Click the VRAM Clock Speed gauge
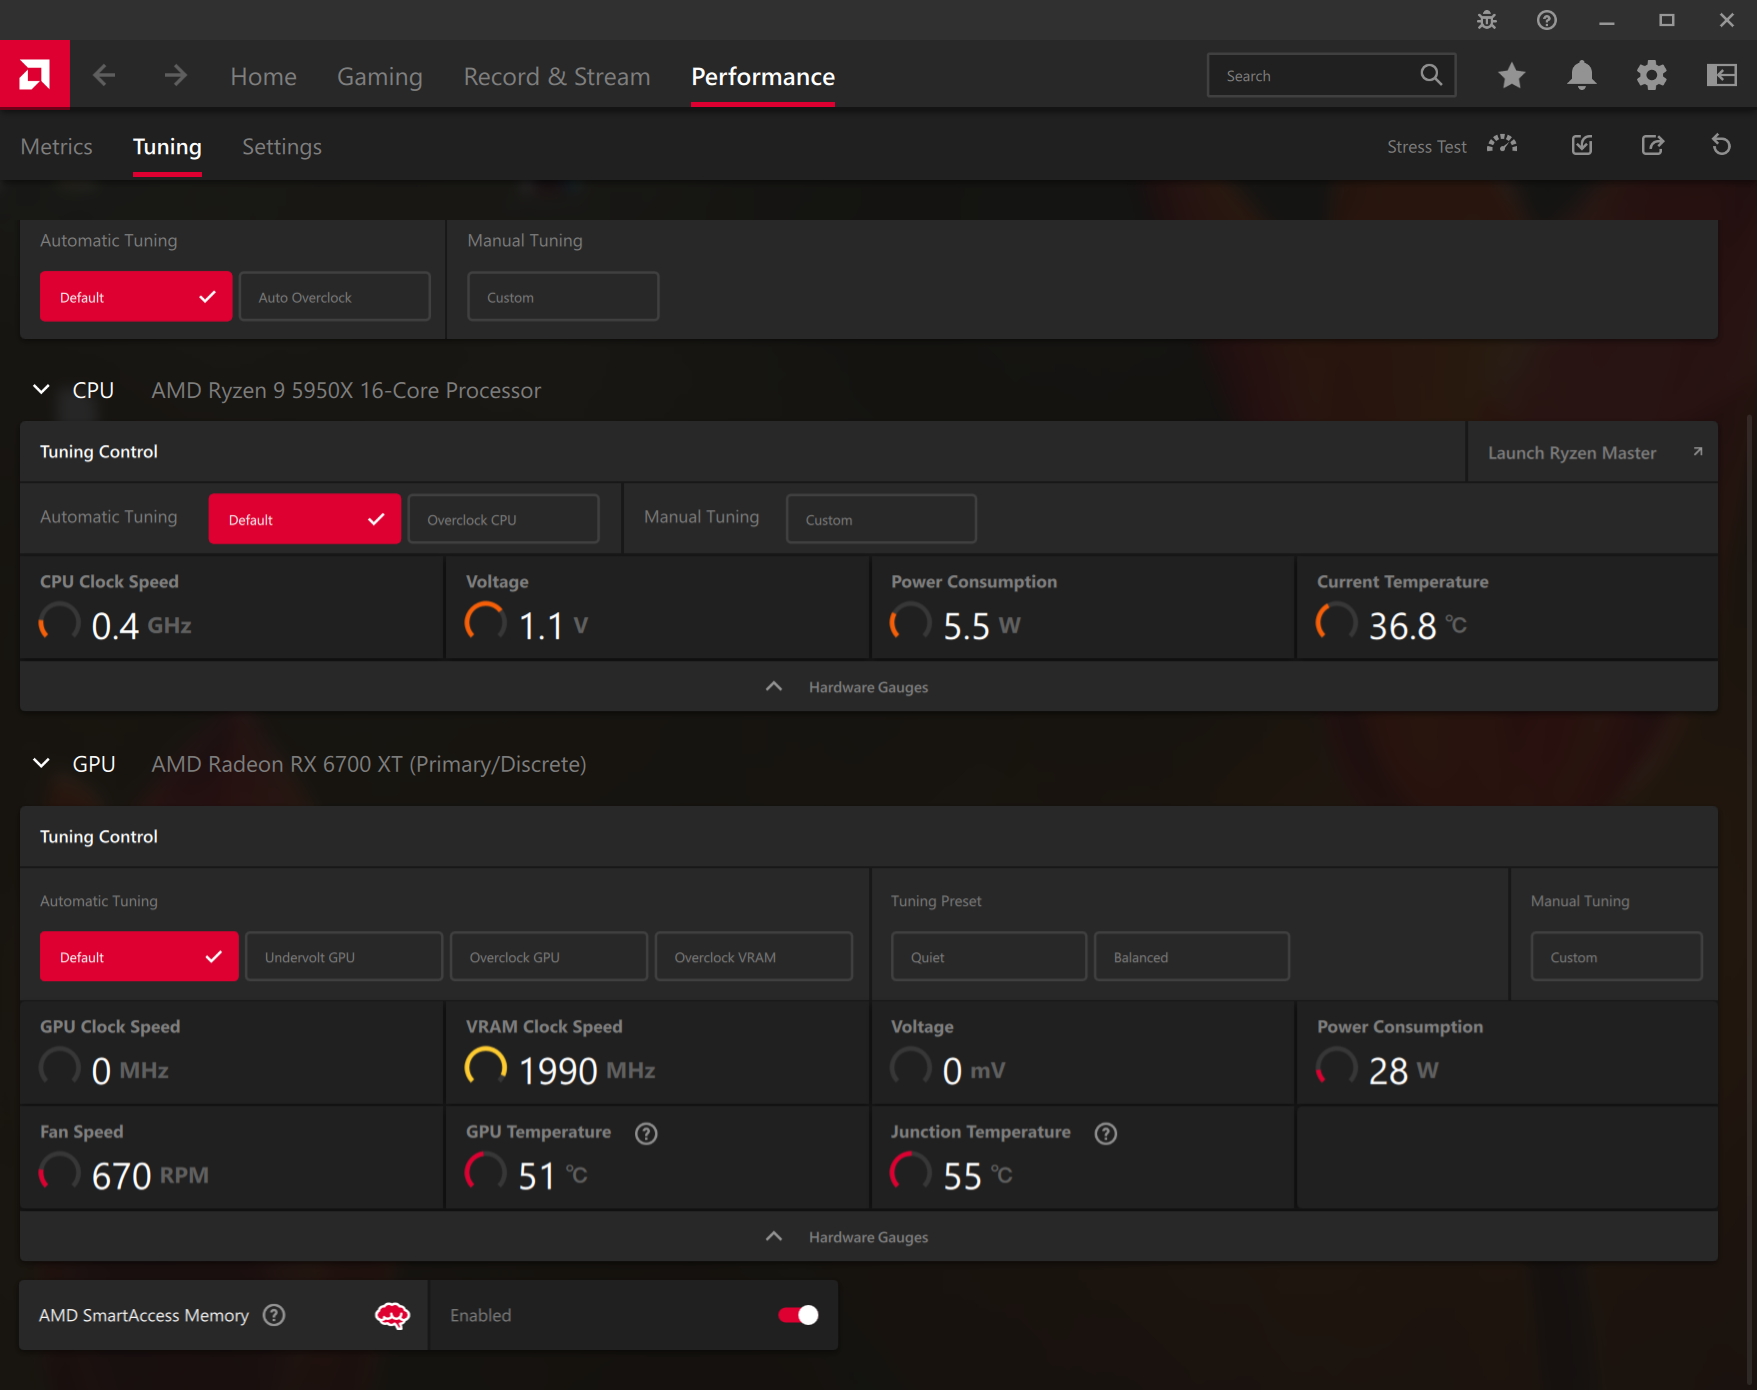The image size is (1757, 1390). click(x=486, y=1067)
